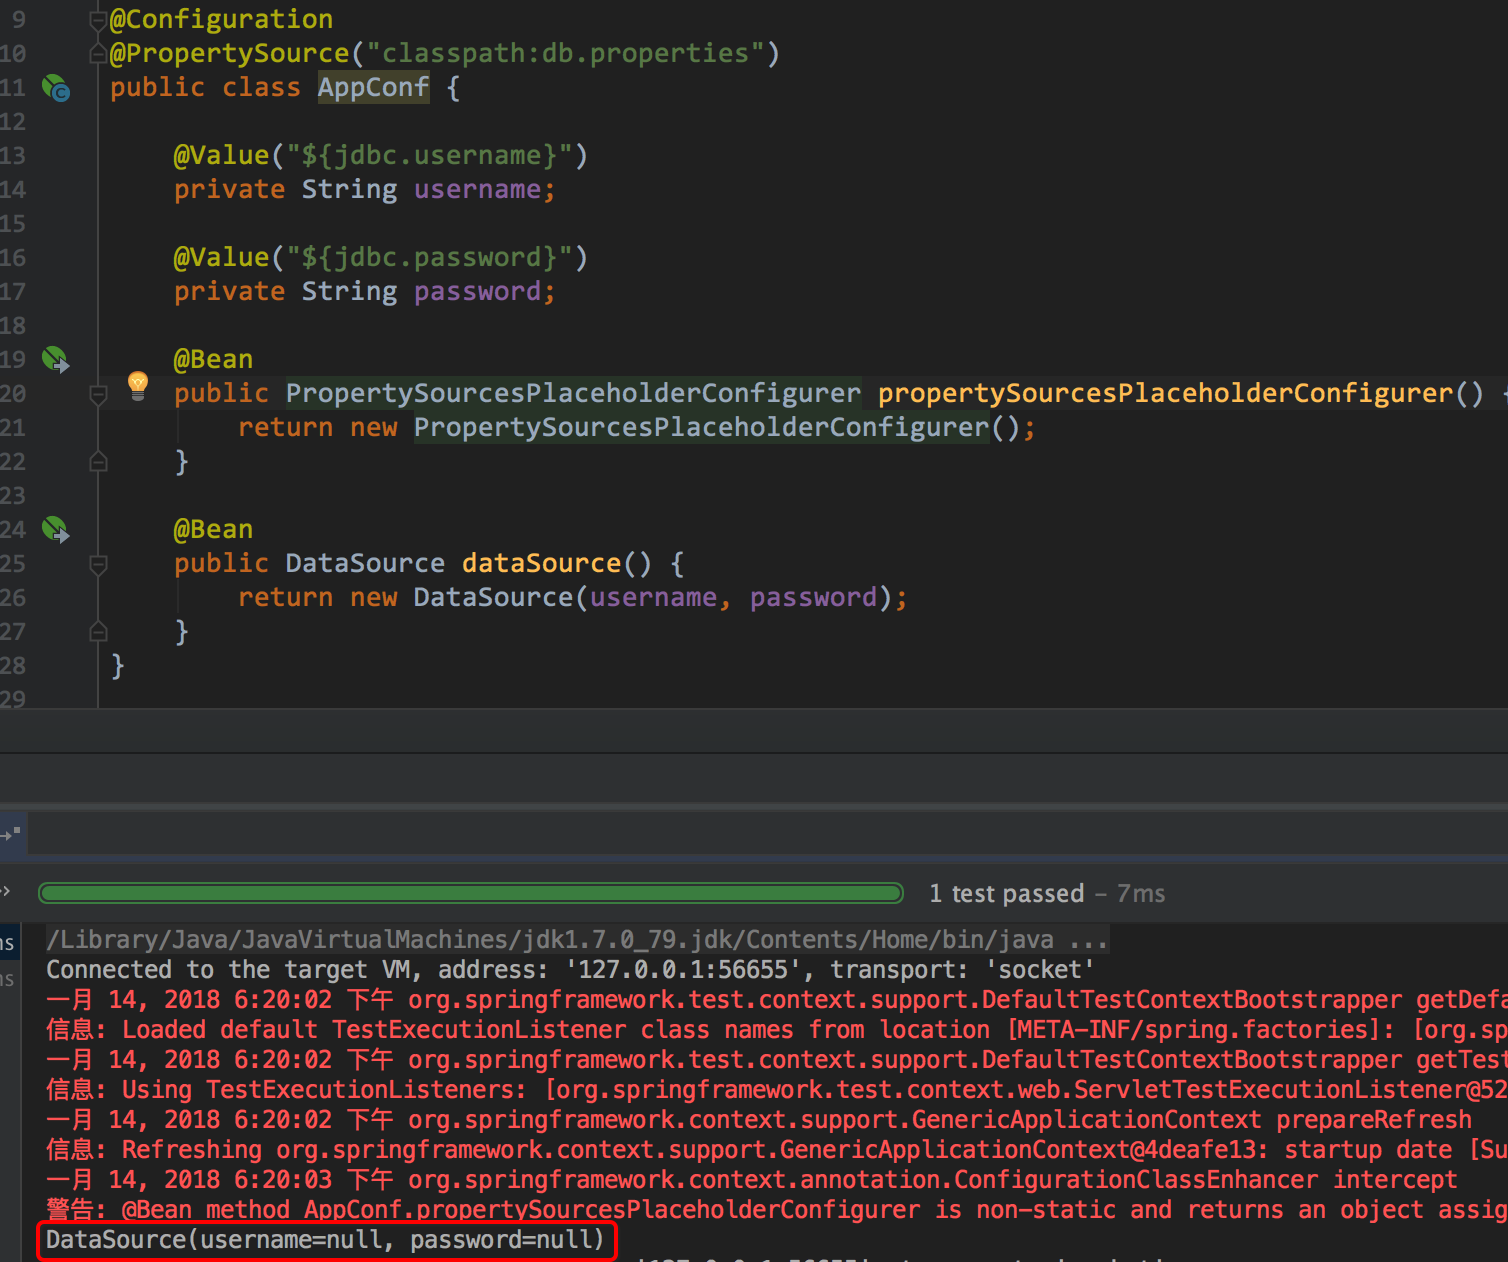Click the classpath:db.properties string
The height and width of the screenshot is (1262, 1508).
565,53
